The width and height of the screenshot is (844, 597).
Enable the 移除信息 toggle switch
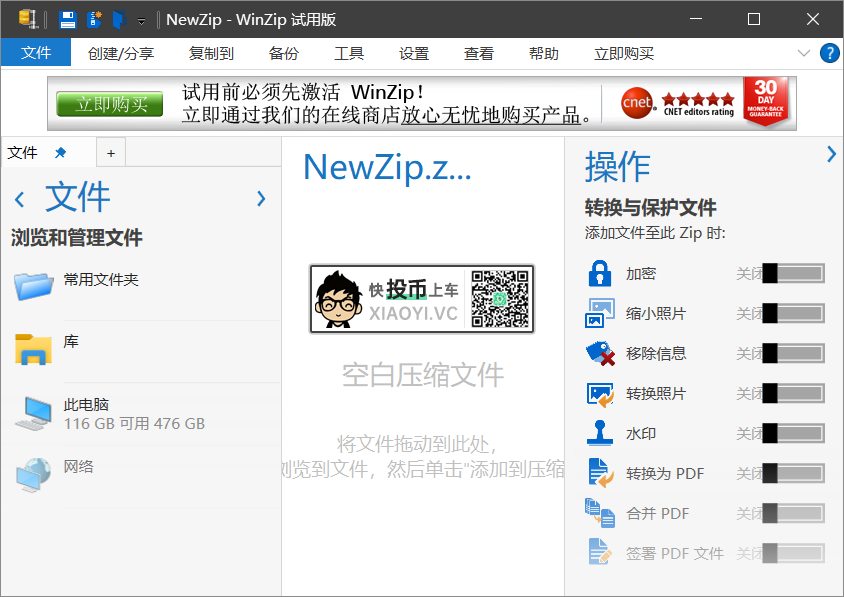coord(793,353)
